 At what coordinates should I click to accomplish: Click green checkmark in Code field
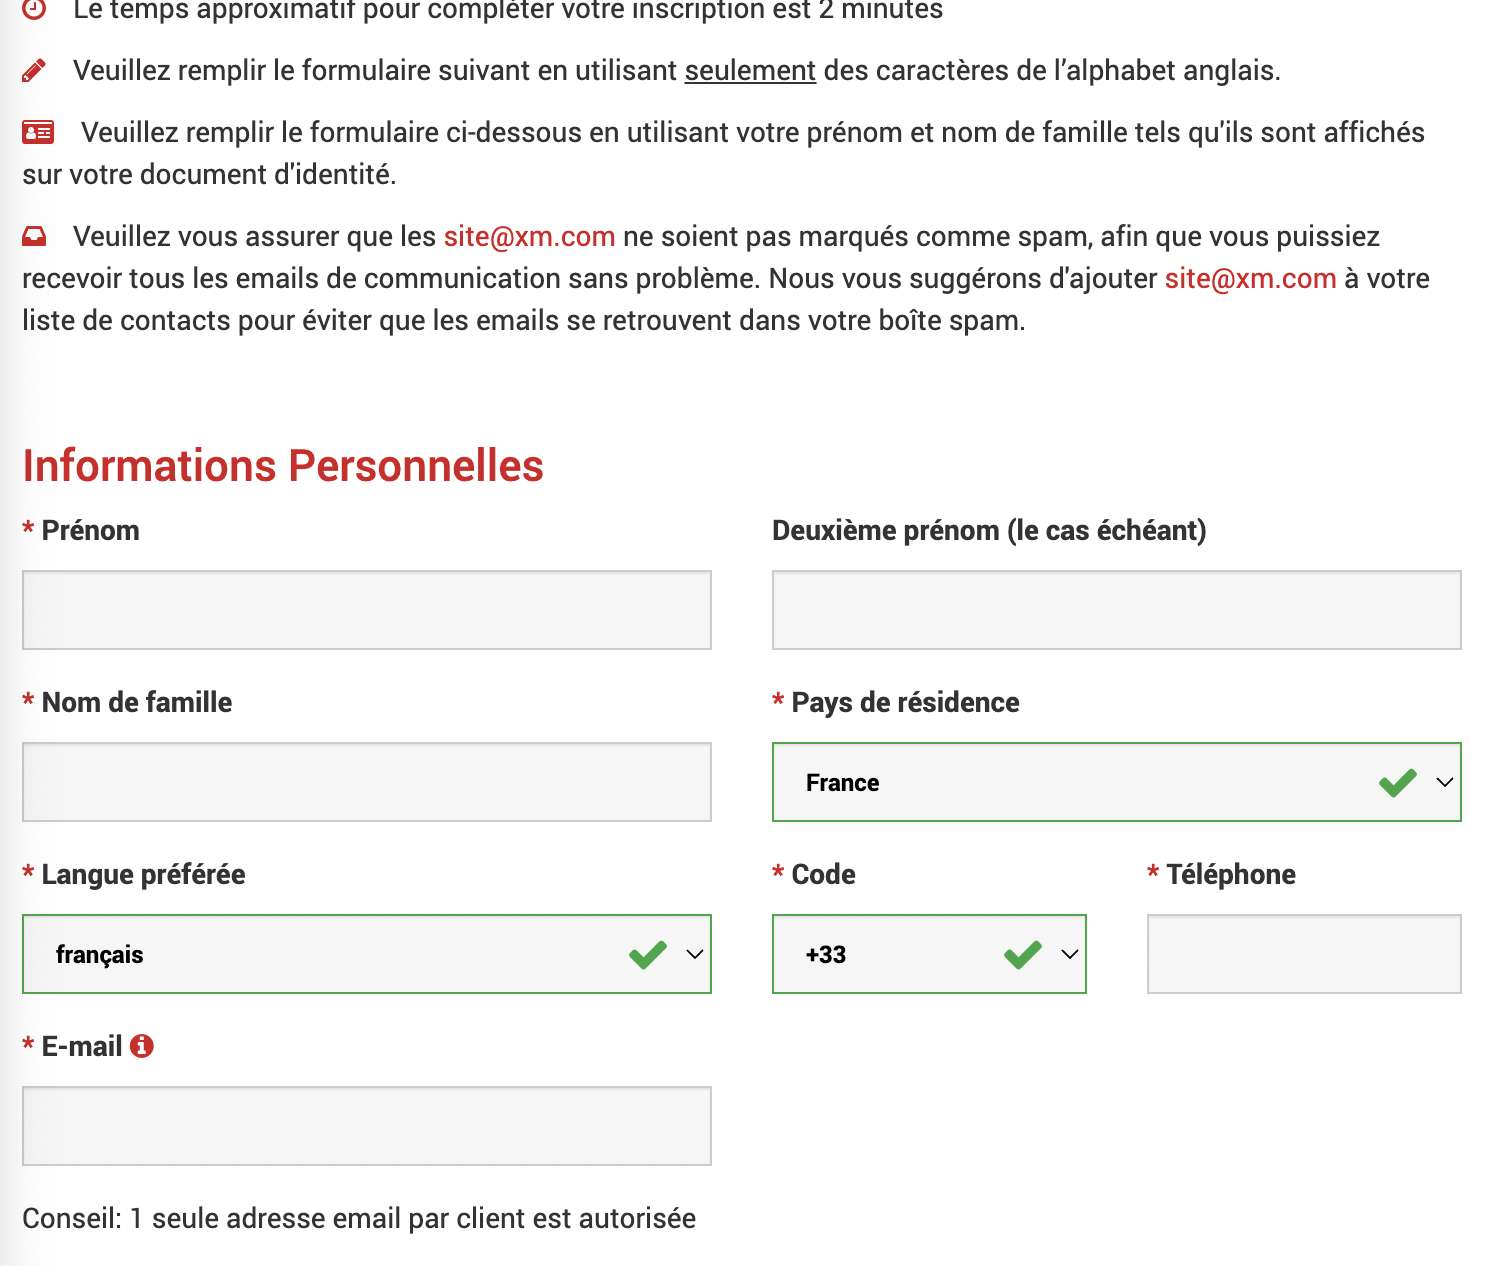(x=1022, y=954)
